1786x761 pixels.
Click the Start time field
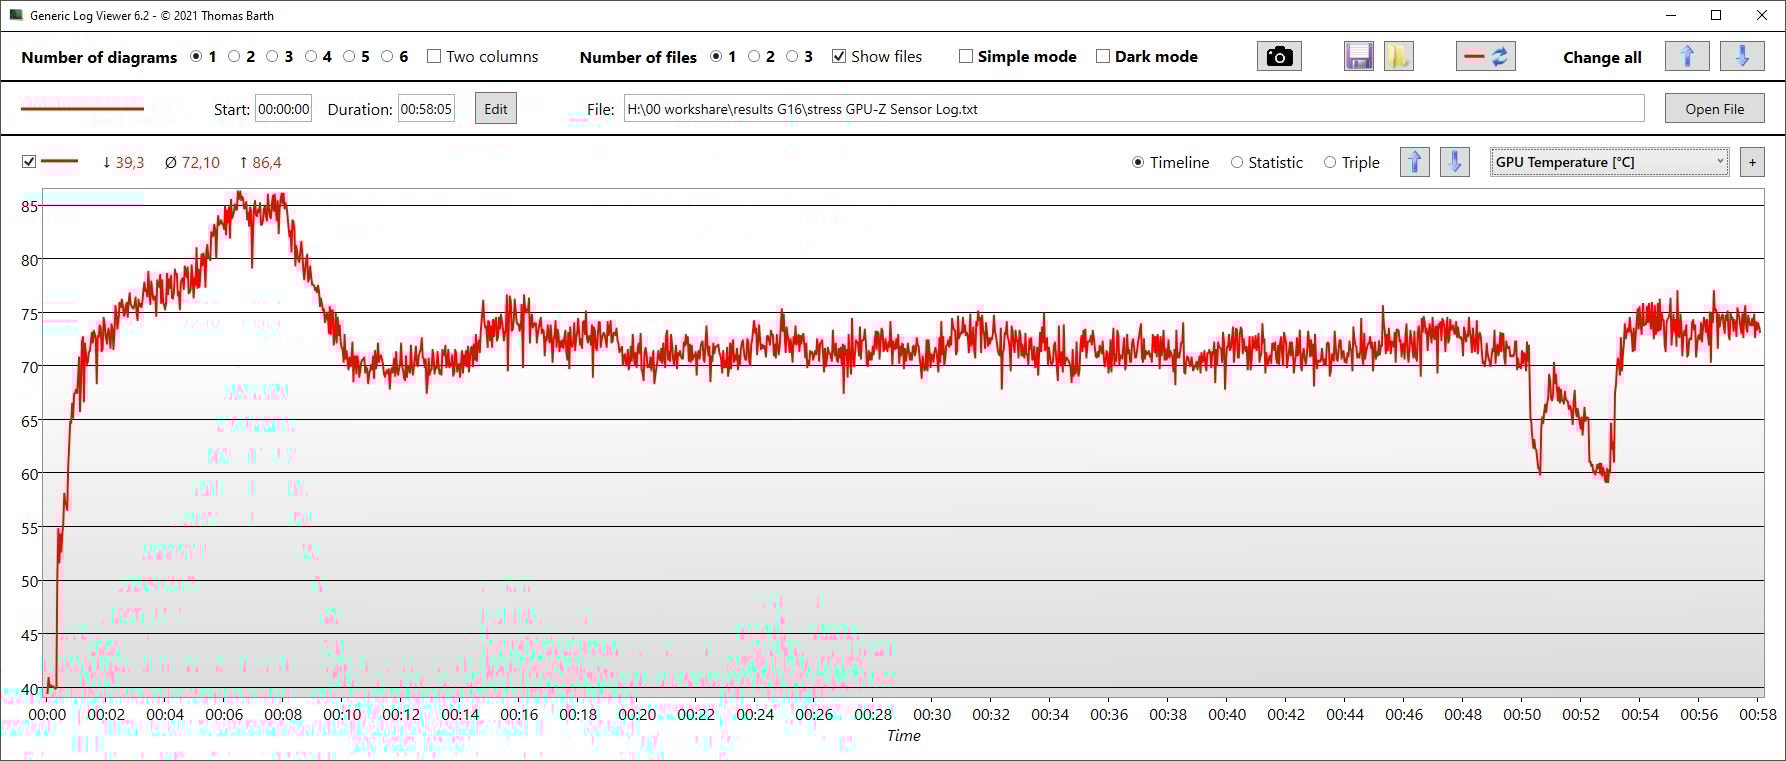pos(284,109)
